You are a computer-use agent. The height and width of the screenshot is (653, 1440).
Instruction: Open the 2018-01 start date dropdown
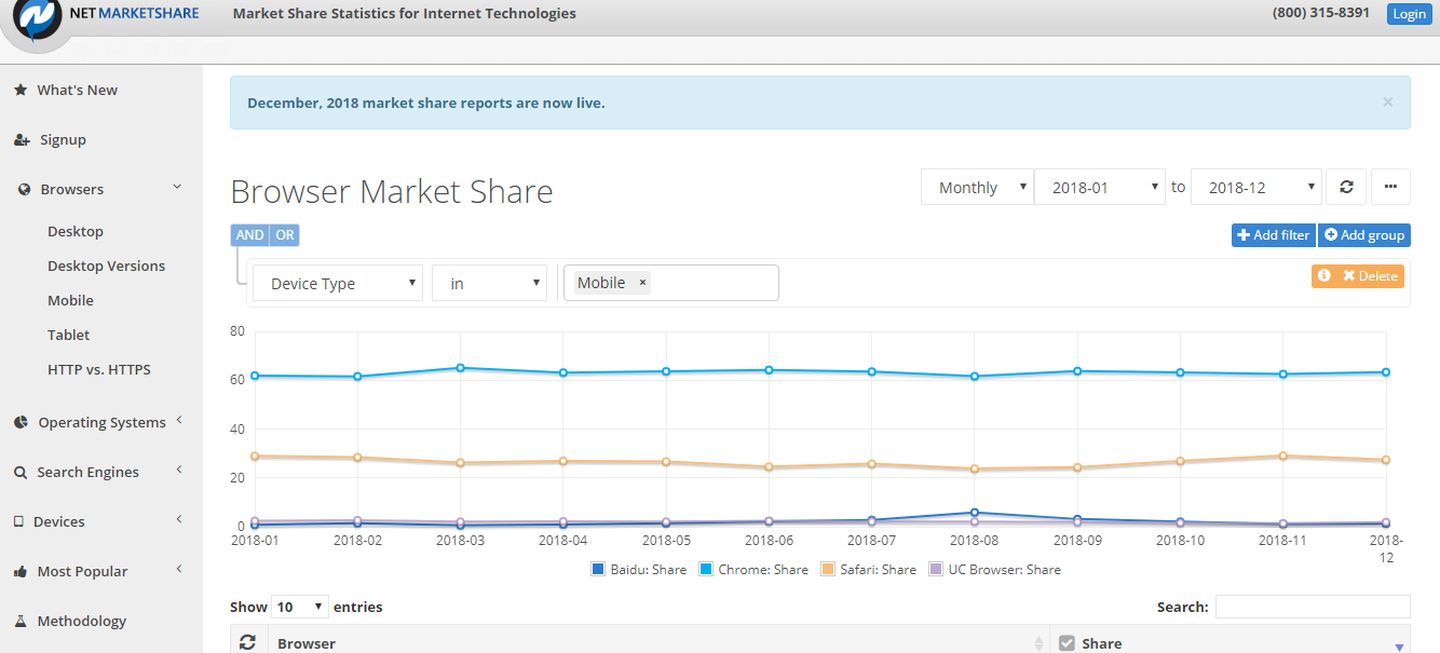(1099, 187)
